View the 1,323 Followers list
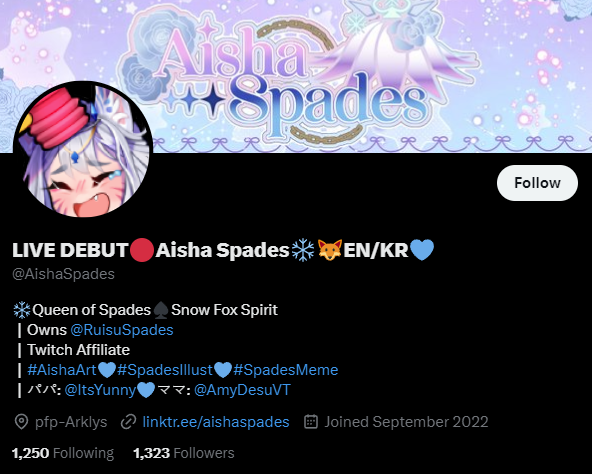This screenshot has height=474, width=592. [183, 453]
